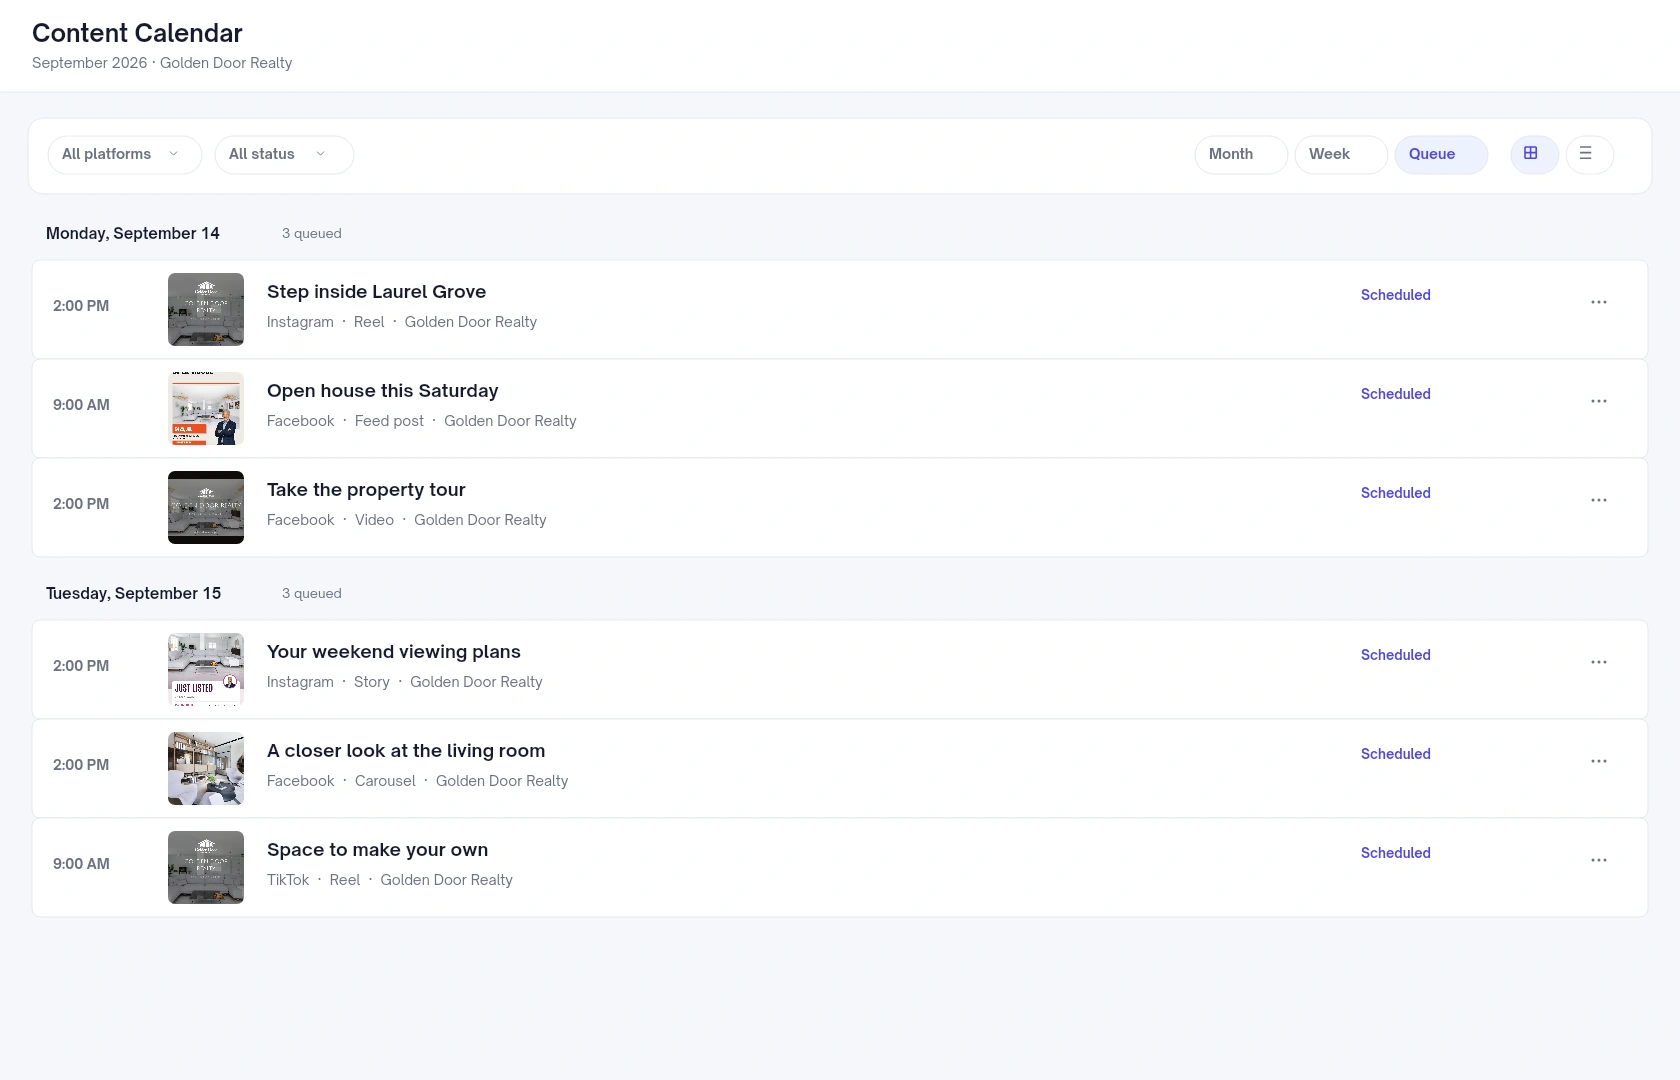Click Scheduled status of Take the property tour
The image size is (1680, 1080).
click(x=1395, y=493)
